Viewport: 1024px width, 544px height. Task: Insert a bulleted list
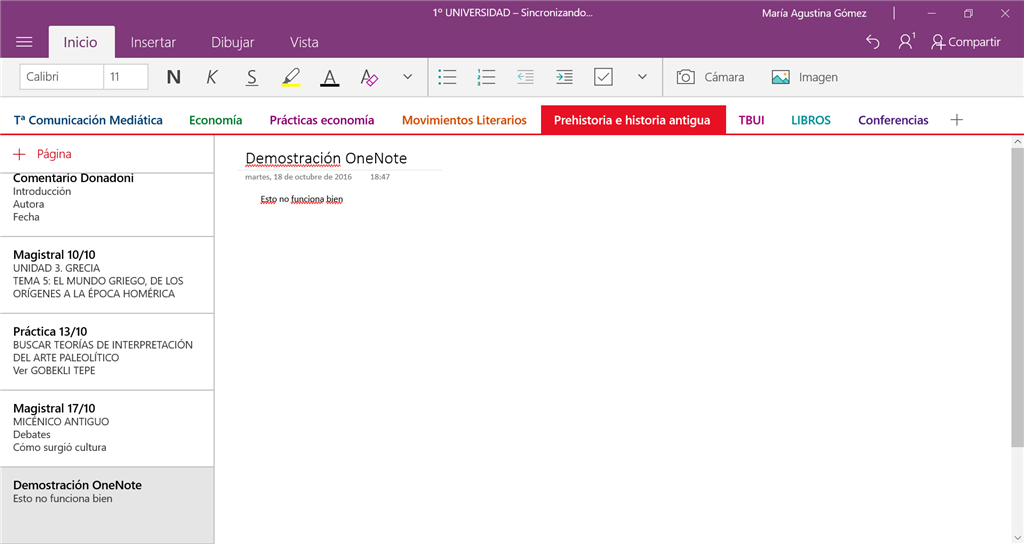pyautogui.click(x=447, y=77)
